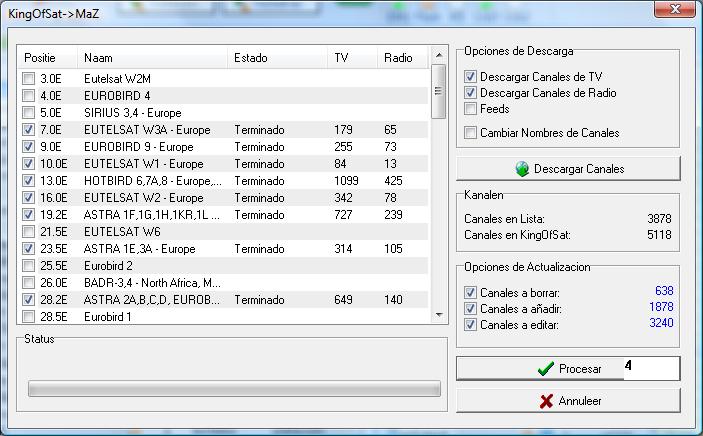The width and height of the screenshot is (703, 436).
Task: Uncheck the 13.0E HOTBIRD checkbox
Action: pyautogui.click(x=28, y=181)
